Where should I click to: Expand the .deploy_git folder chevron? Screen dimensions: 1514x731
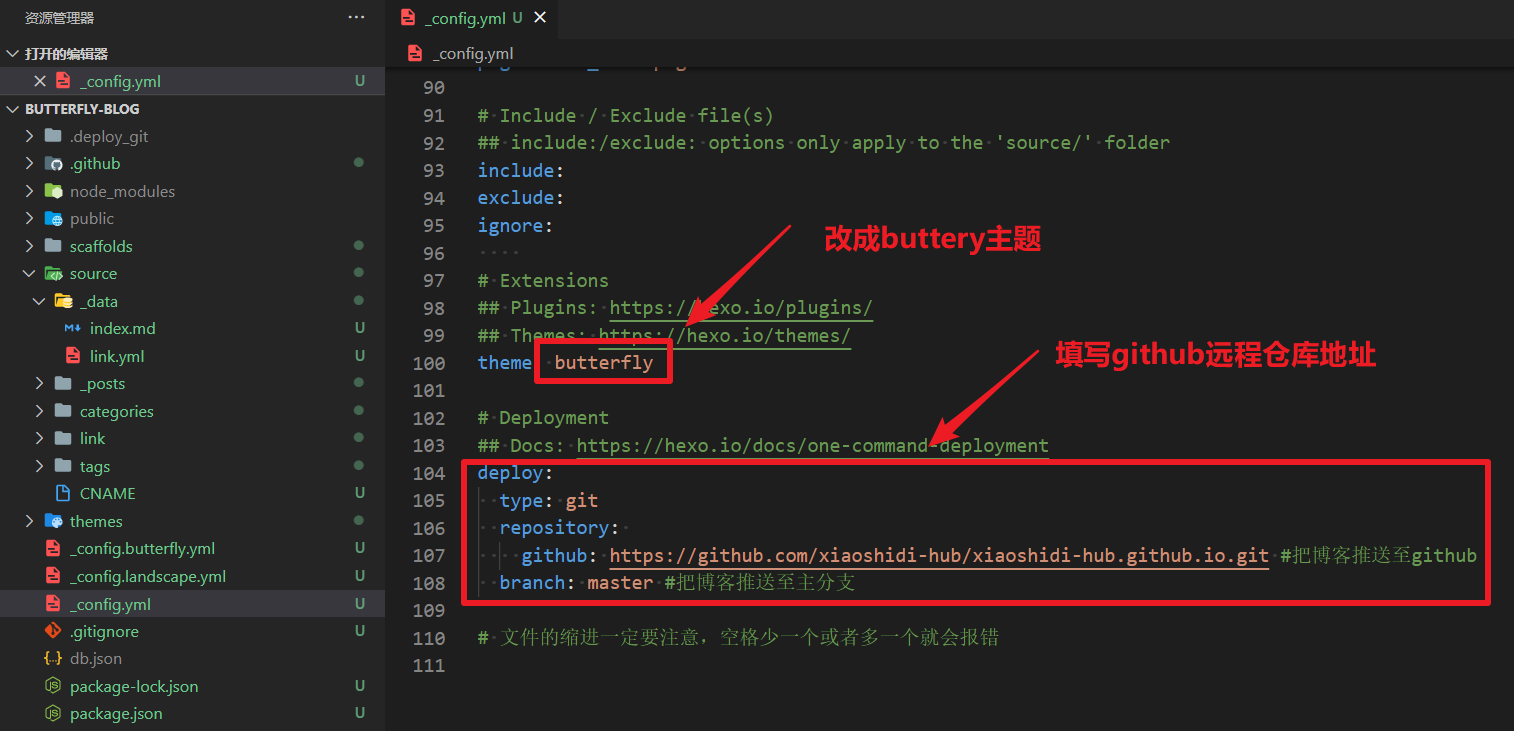click(x=30, y=136)
